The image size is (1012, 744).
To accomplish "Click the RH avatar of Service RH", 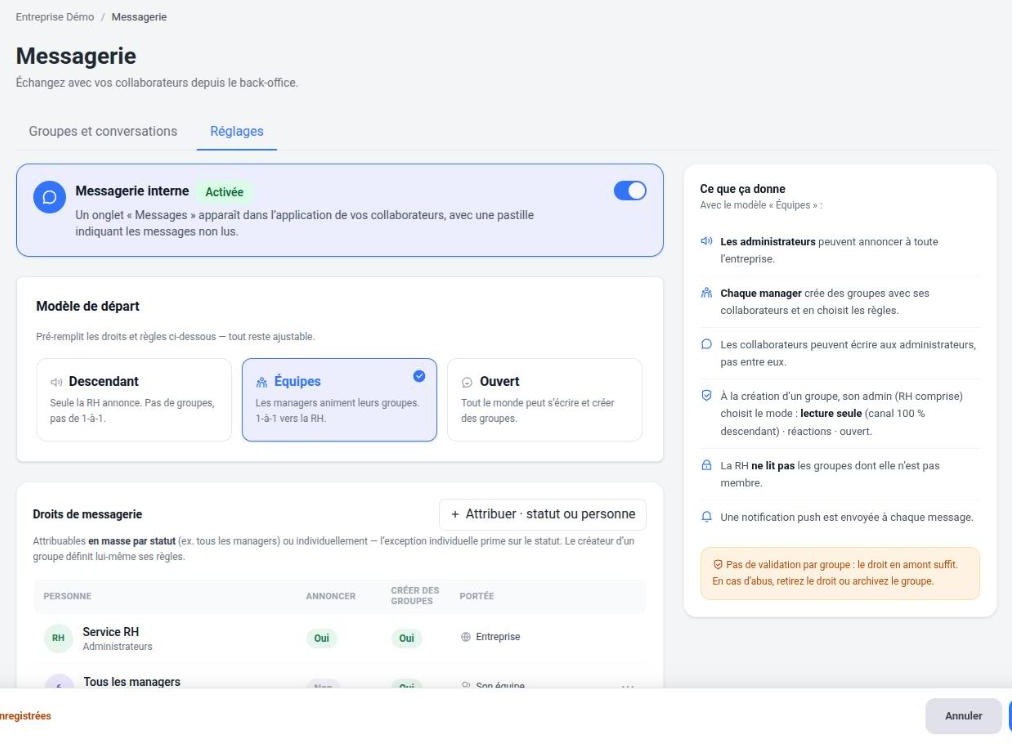I will pos(58,638).
